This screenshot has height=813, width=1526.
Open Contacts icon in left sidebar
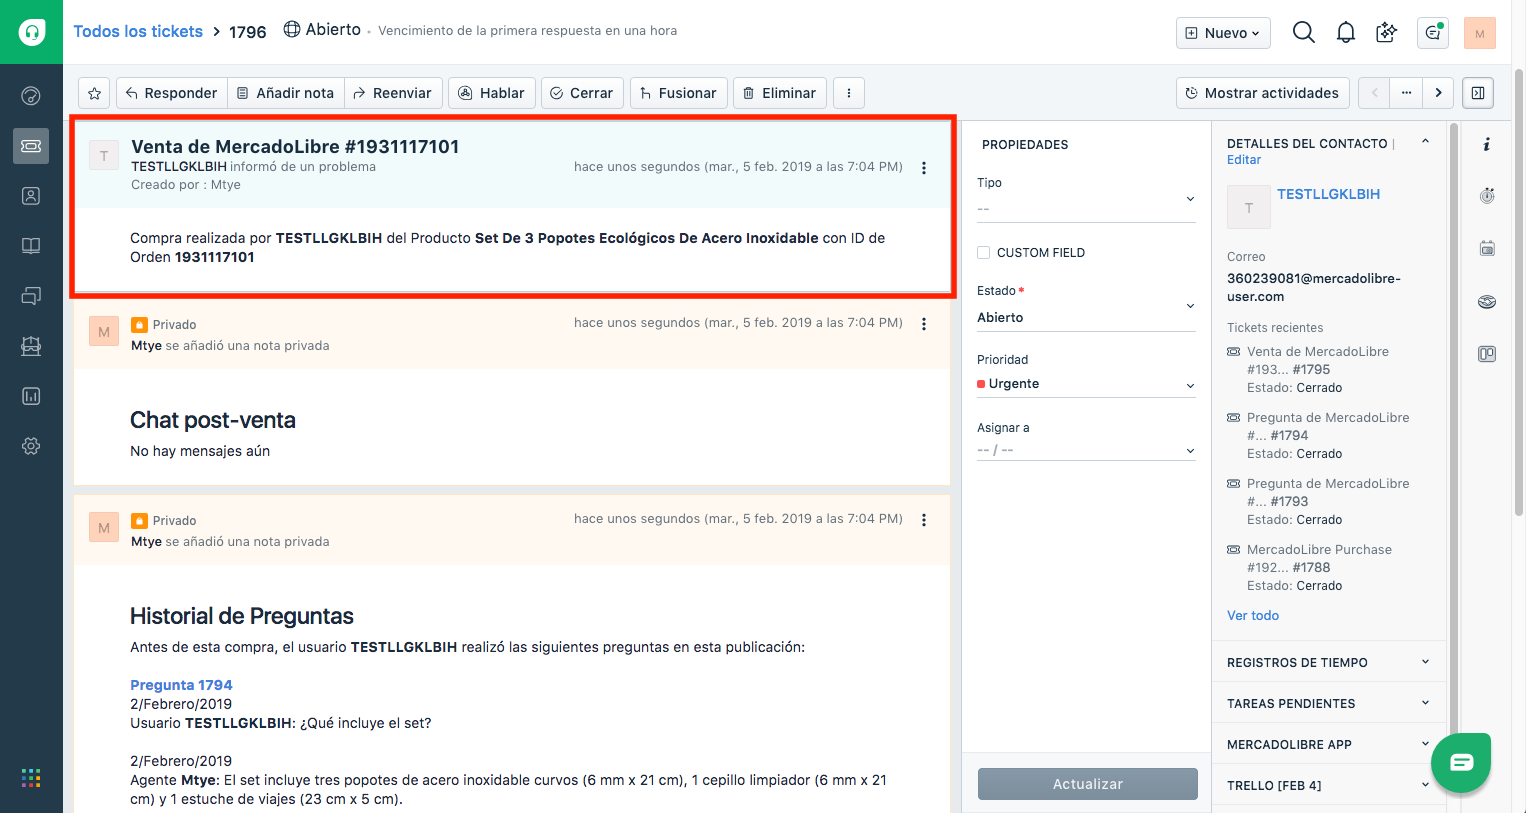pos(31,196)
